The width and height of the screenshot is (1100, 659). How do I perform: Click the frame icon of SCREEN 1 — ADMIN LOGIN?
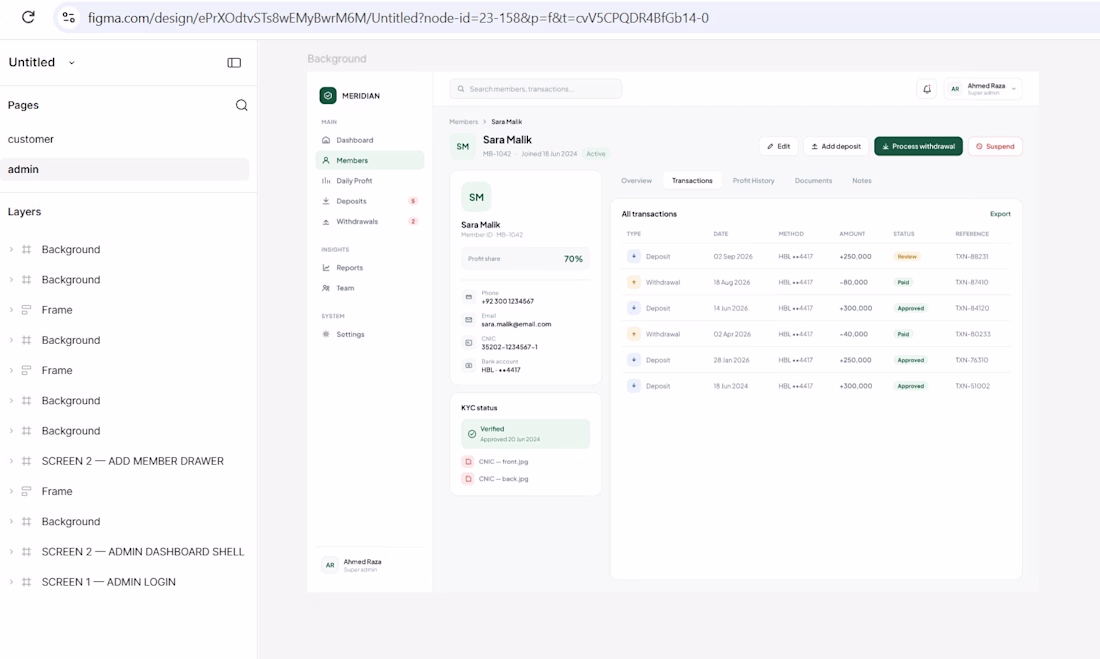coord(27,582)
